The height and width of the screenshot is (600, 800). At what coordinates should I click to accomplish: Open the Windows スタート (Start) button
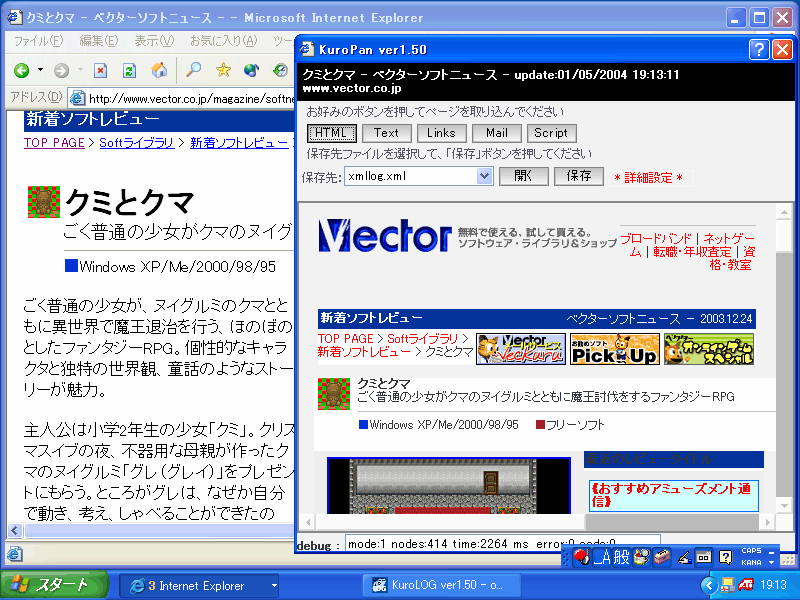click(54, 585)
